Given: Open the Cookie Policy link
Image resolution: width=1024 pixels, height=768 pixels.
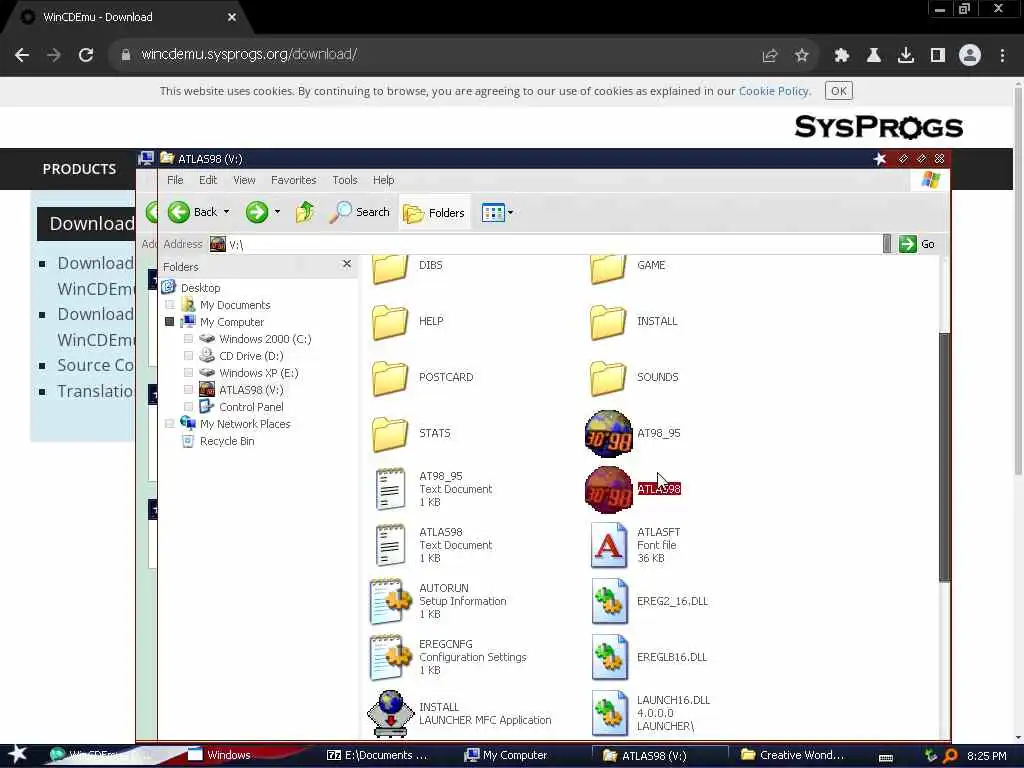Looking at the screenshot, I should 774,91.
